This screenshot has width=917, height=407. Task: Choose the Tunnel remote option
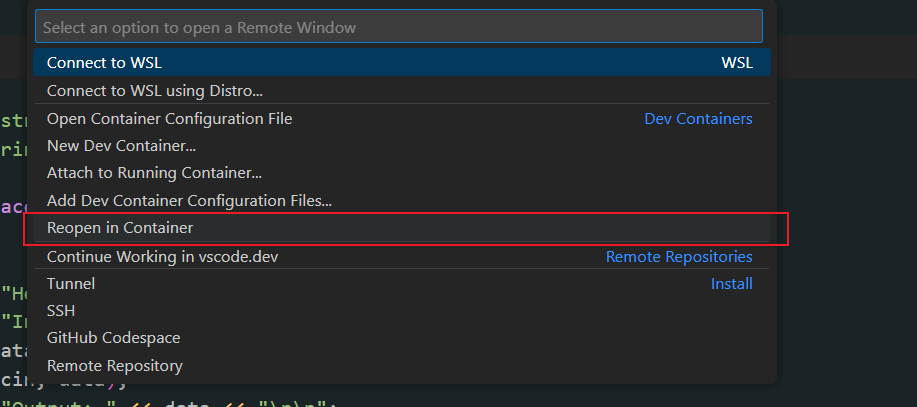[71, 284]
